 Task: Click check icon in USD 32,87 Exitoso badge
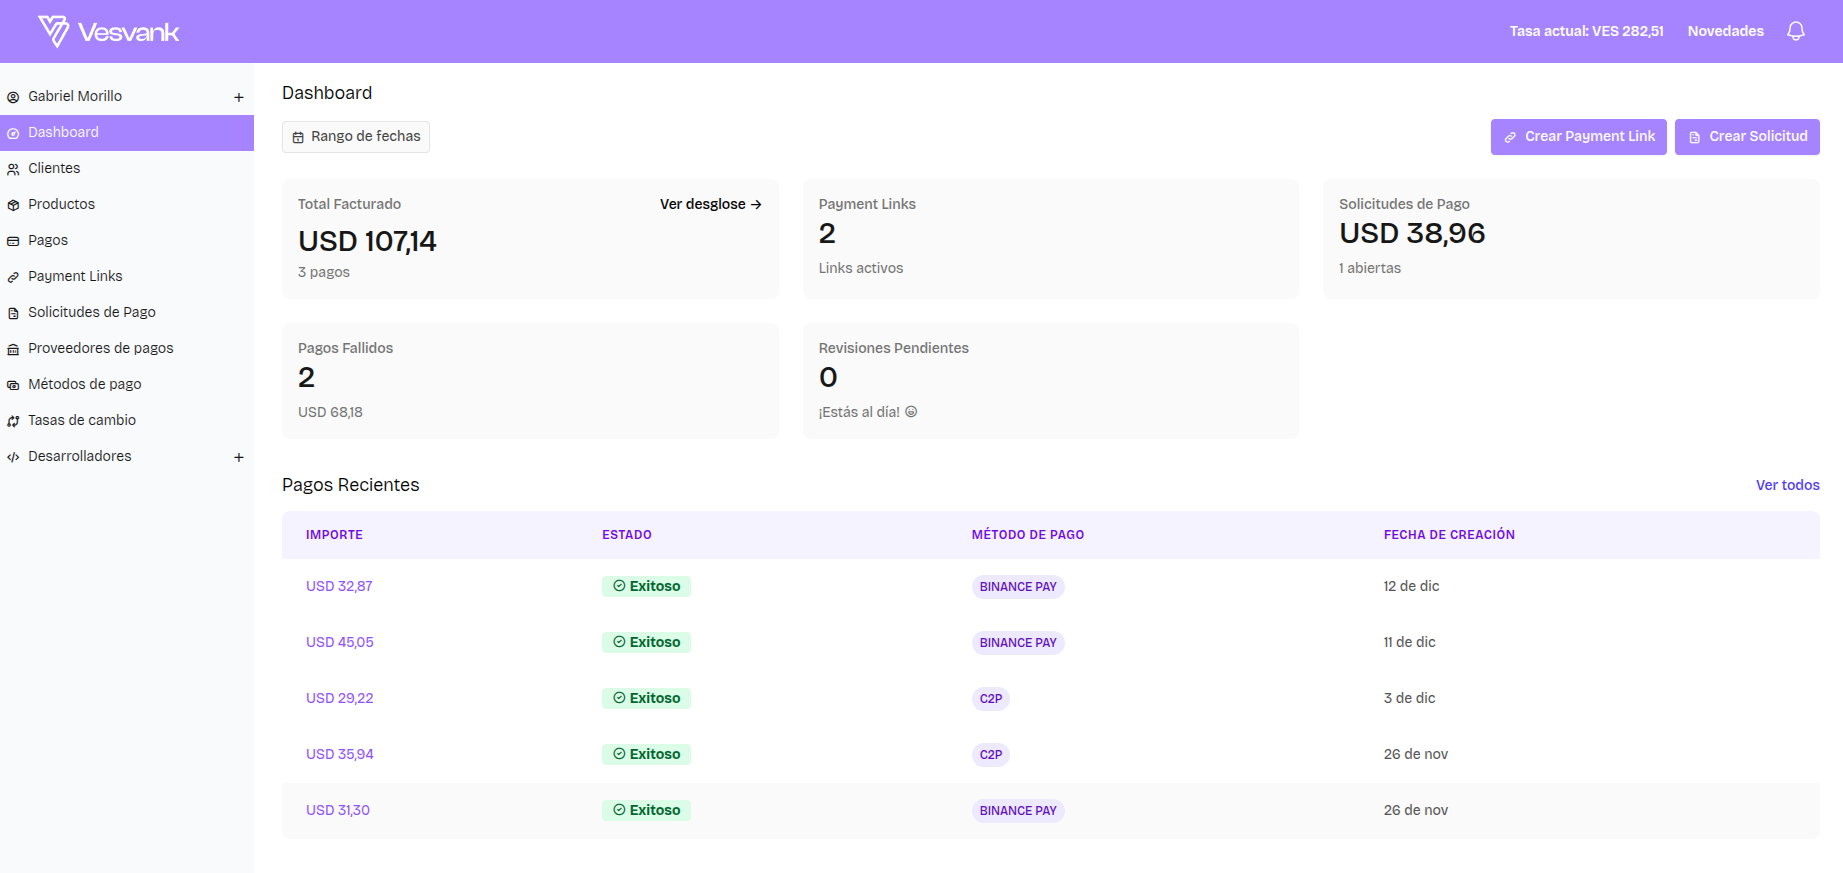(619, 586)
